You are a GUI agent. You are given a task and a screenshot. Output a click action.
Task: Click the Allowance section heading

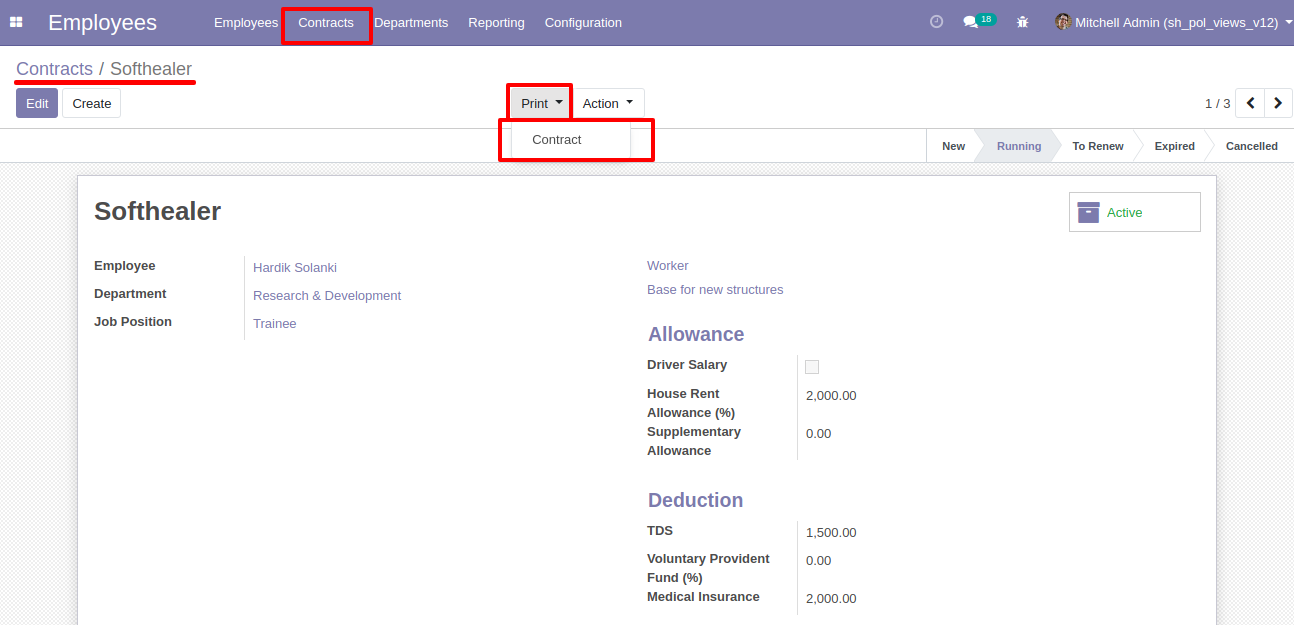coord(696,334)
